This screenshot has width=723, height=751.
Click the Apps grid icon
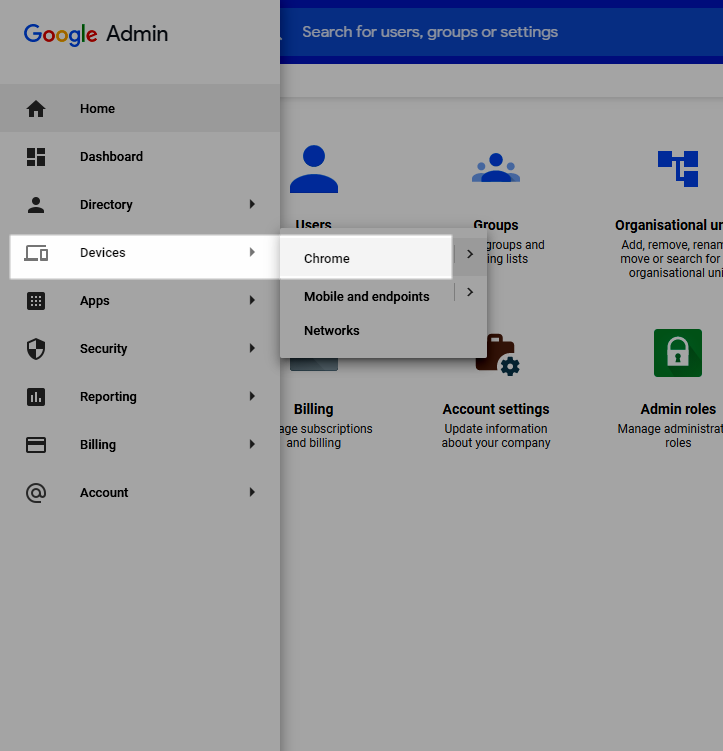(36, 301)
